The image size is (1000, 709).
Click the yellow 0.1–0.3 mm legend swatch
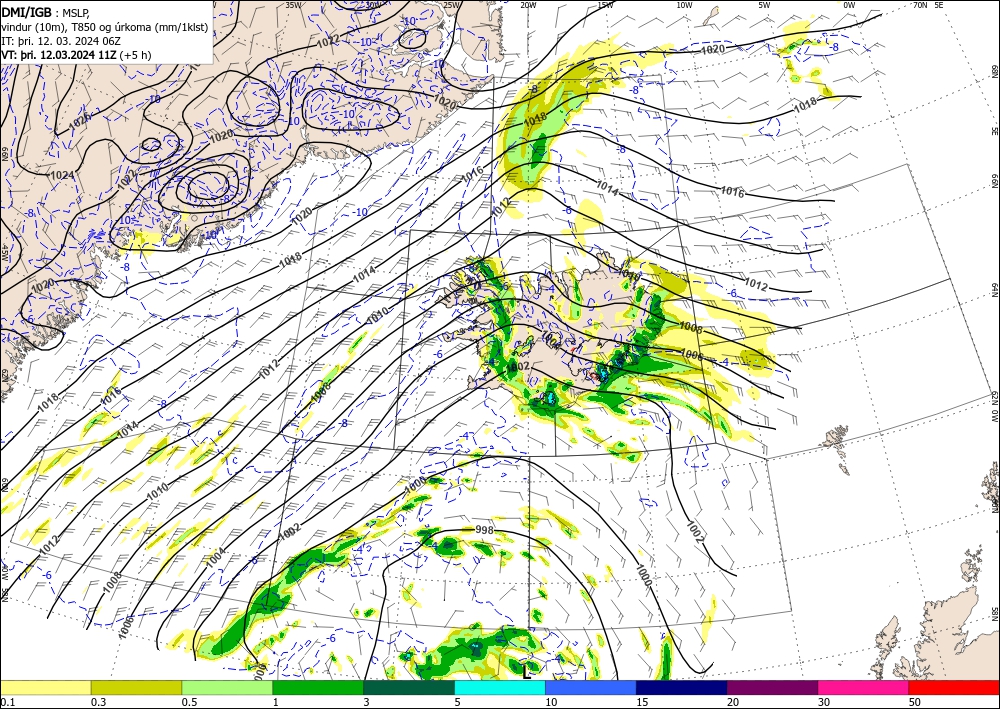click(x=45, y=687)
